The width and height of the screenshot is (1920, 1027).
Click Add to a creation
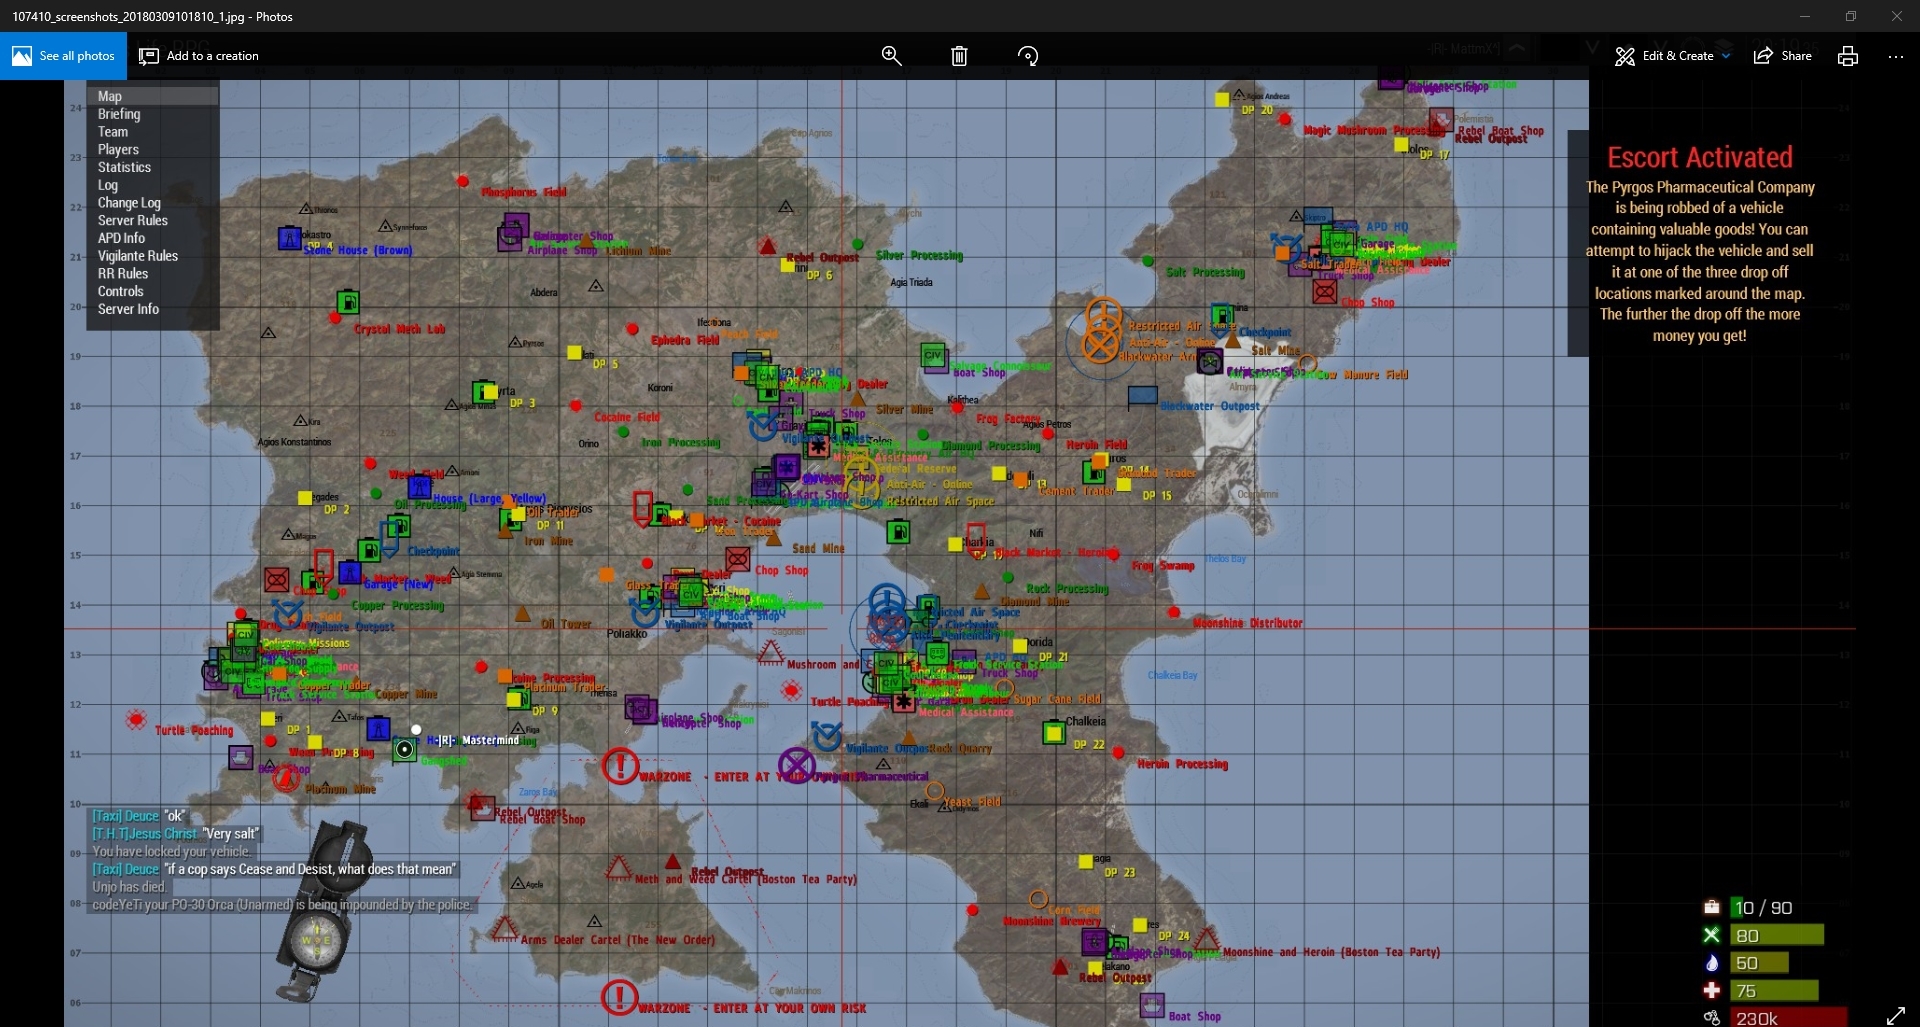pos(199,56)
